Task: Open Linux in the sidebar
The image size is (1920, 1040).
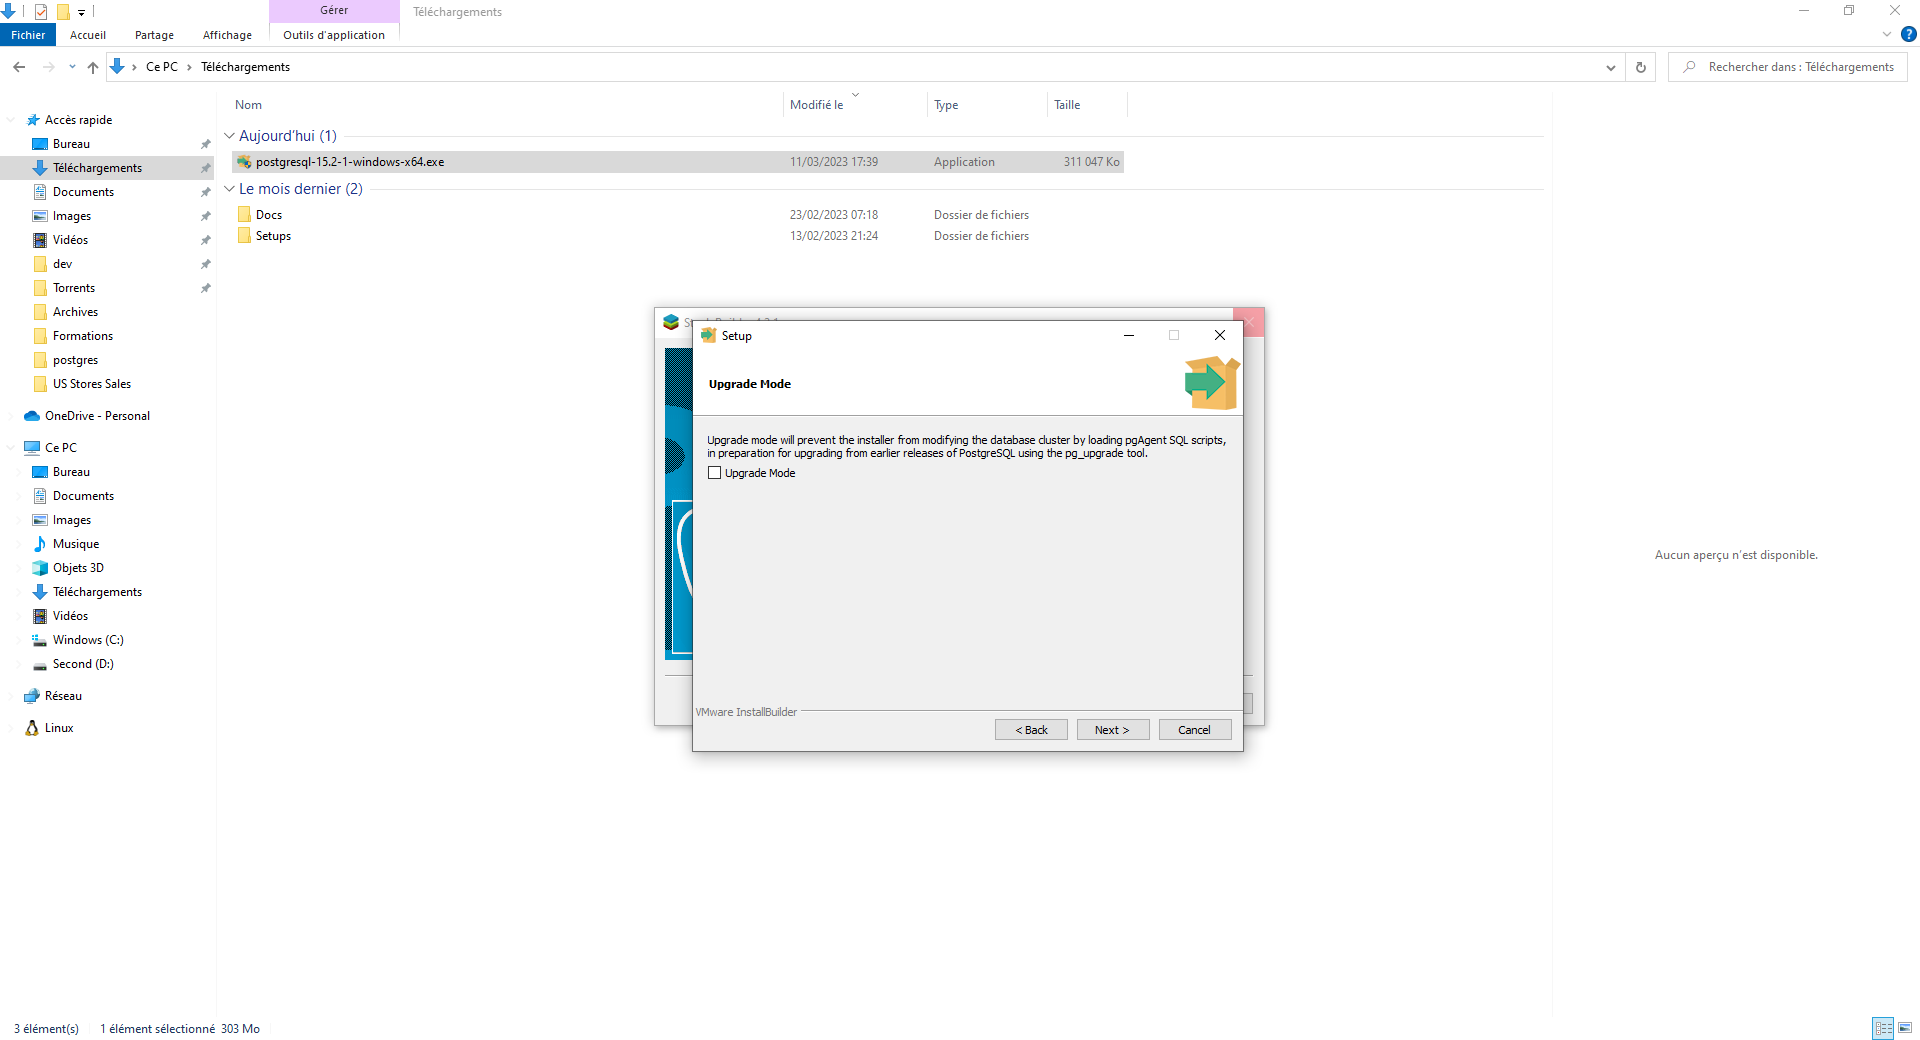Action: 59,728
